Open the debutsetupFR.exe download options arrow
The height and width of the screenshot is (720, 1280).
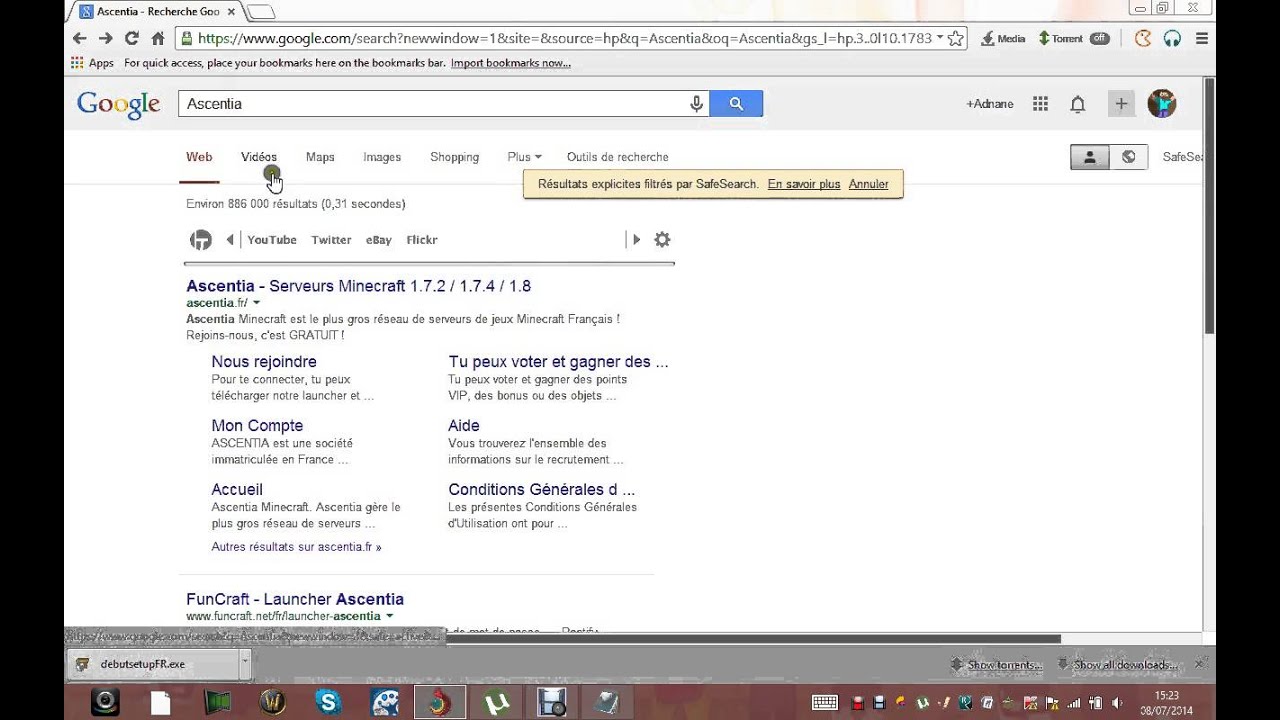tap(244, 663)
